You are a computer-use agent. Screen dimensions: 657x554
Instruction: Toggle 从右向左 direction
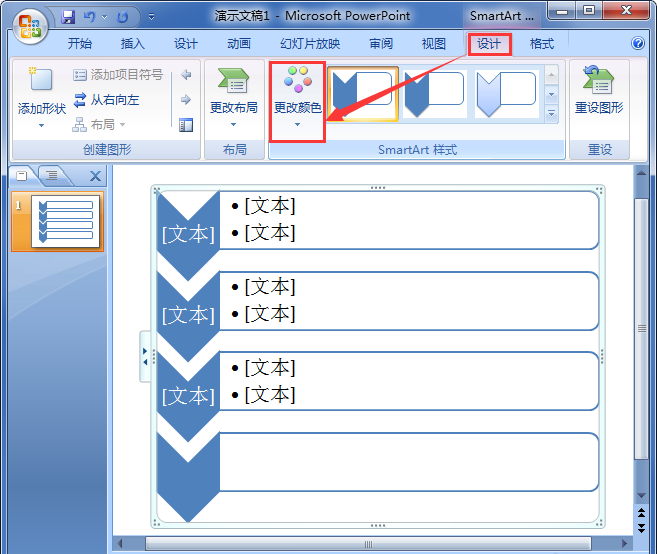point(106,100)
